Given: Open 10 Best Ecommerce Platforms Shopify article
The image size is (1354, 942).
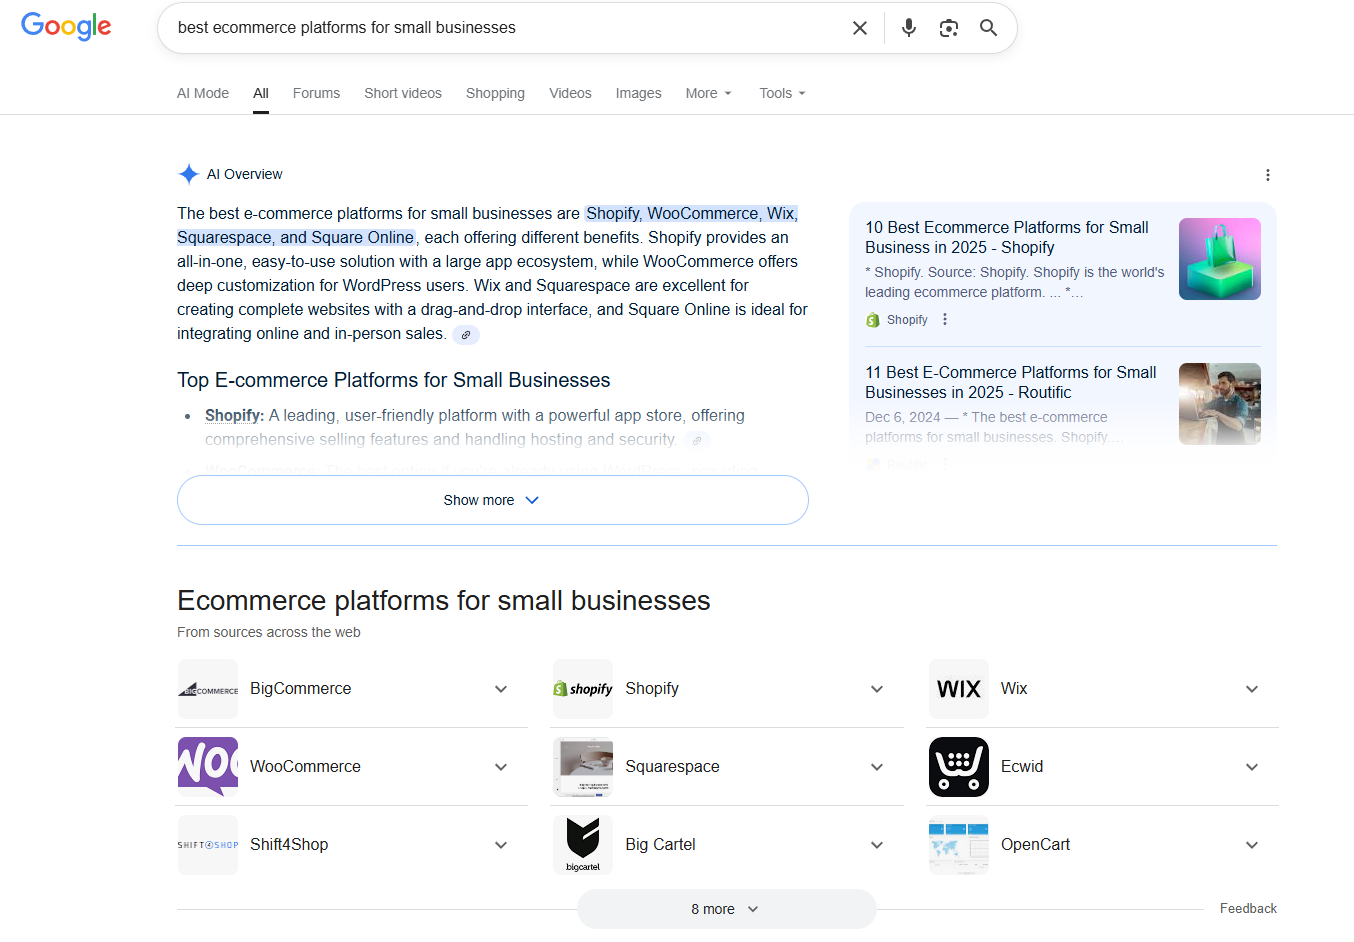Looking at the screenshot, I should tap(1007, 237).
